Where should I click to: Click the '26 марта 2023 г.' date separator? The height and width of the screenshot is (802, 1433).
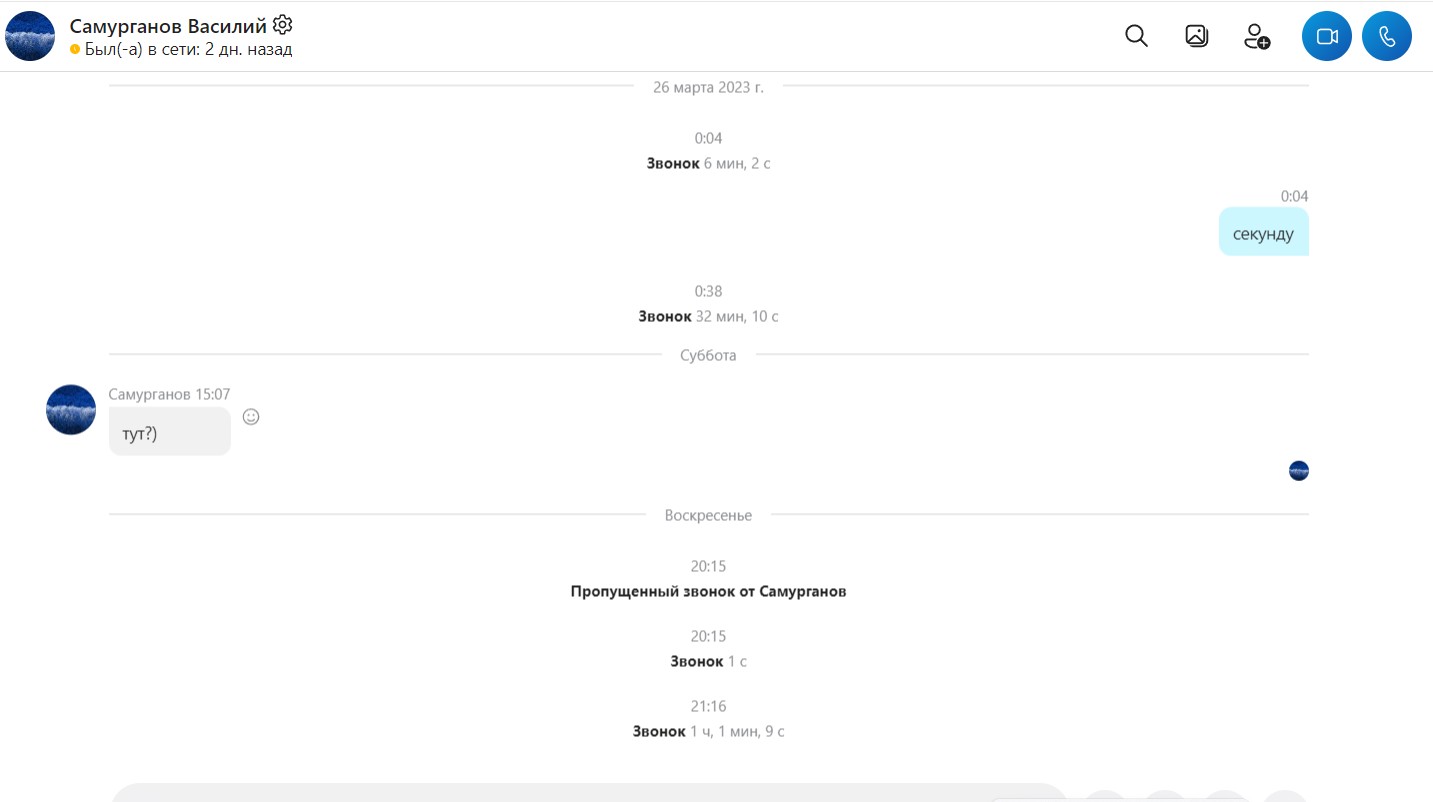[x=708, y=87]
